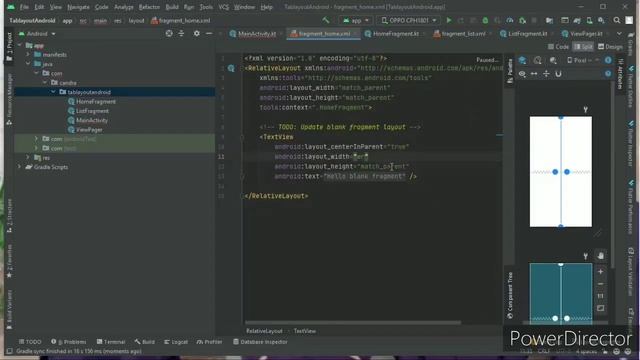Select the pan hand tool in preview
This screenshot has width=640, height=360.
pos(600,256)
